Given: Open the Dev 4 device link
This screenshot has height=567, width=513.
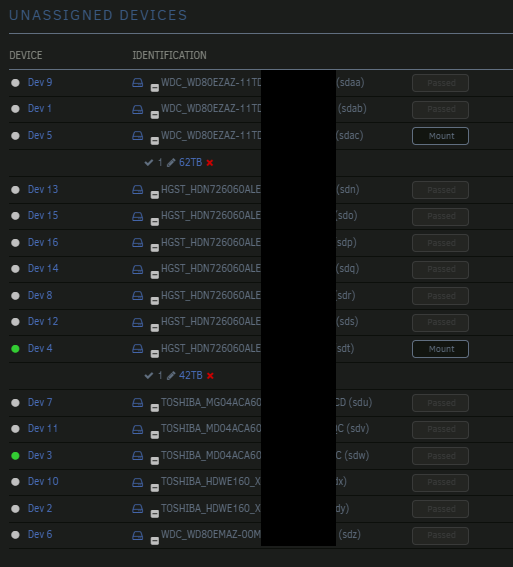Looking at the screenshot, I should [40, 349].
